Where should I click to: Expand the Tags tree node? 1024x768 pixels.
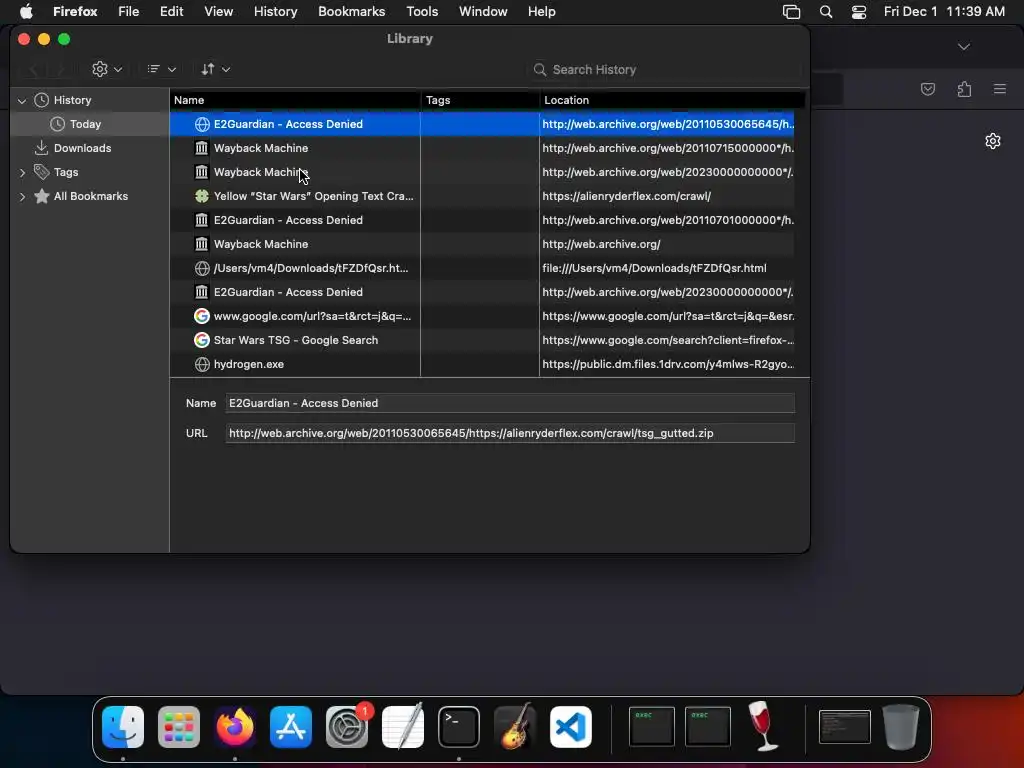coord(22,172)
